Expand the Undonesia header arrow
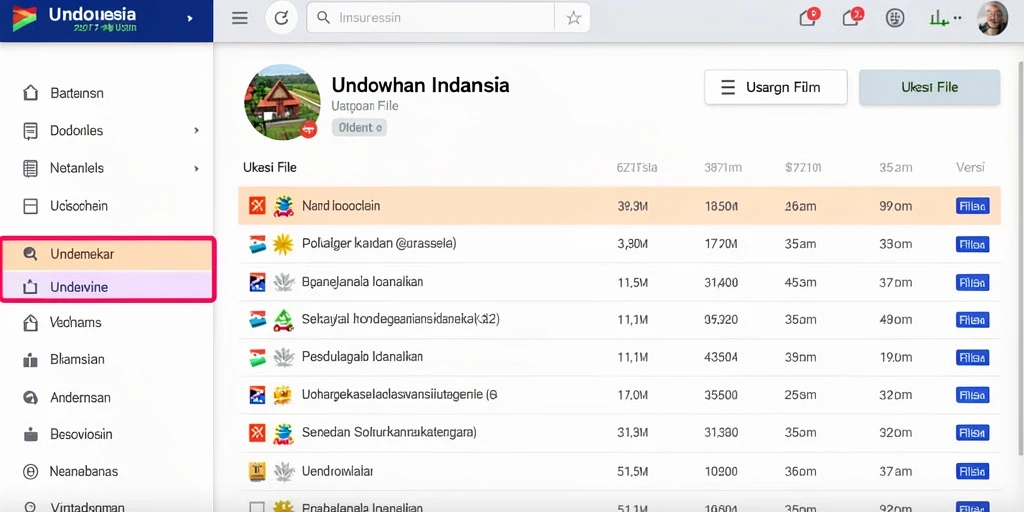Viewport: 1024px width, 512px height. [x=190, y=18]
